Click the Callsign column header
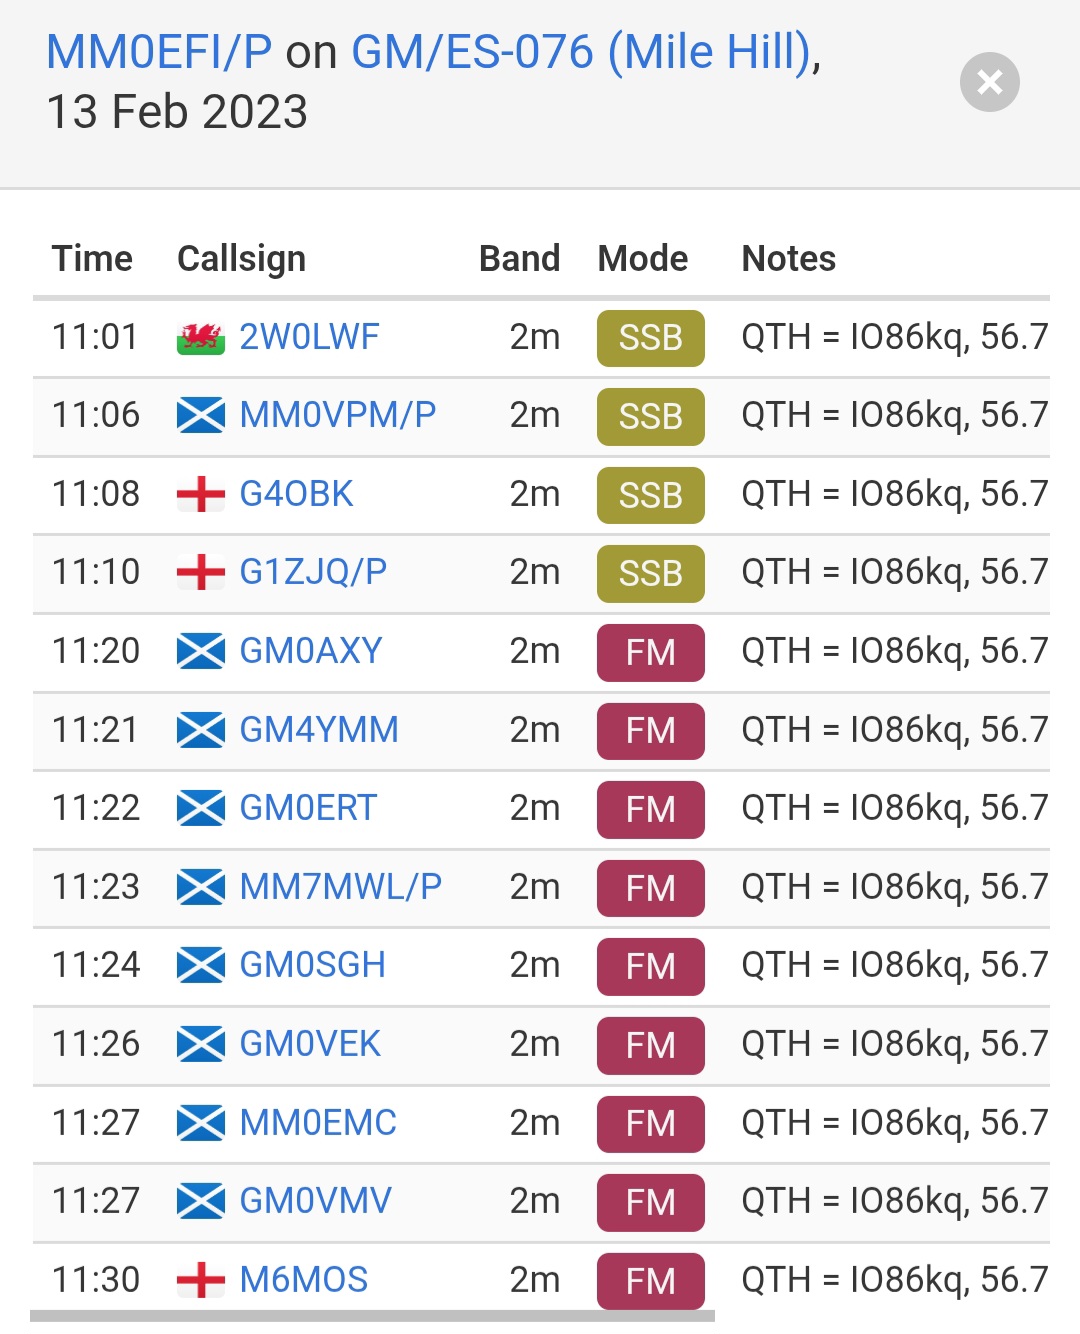The height and width of the screenshot is (1334, 1080). [241, 259]
